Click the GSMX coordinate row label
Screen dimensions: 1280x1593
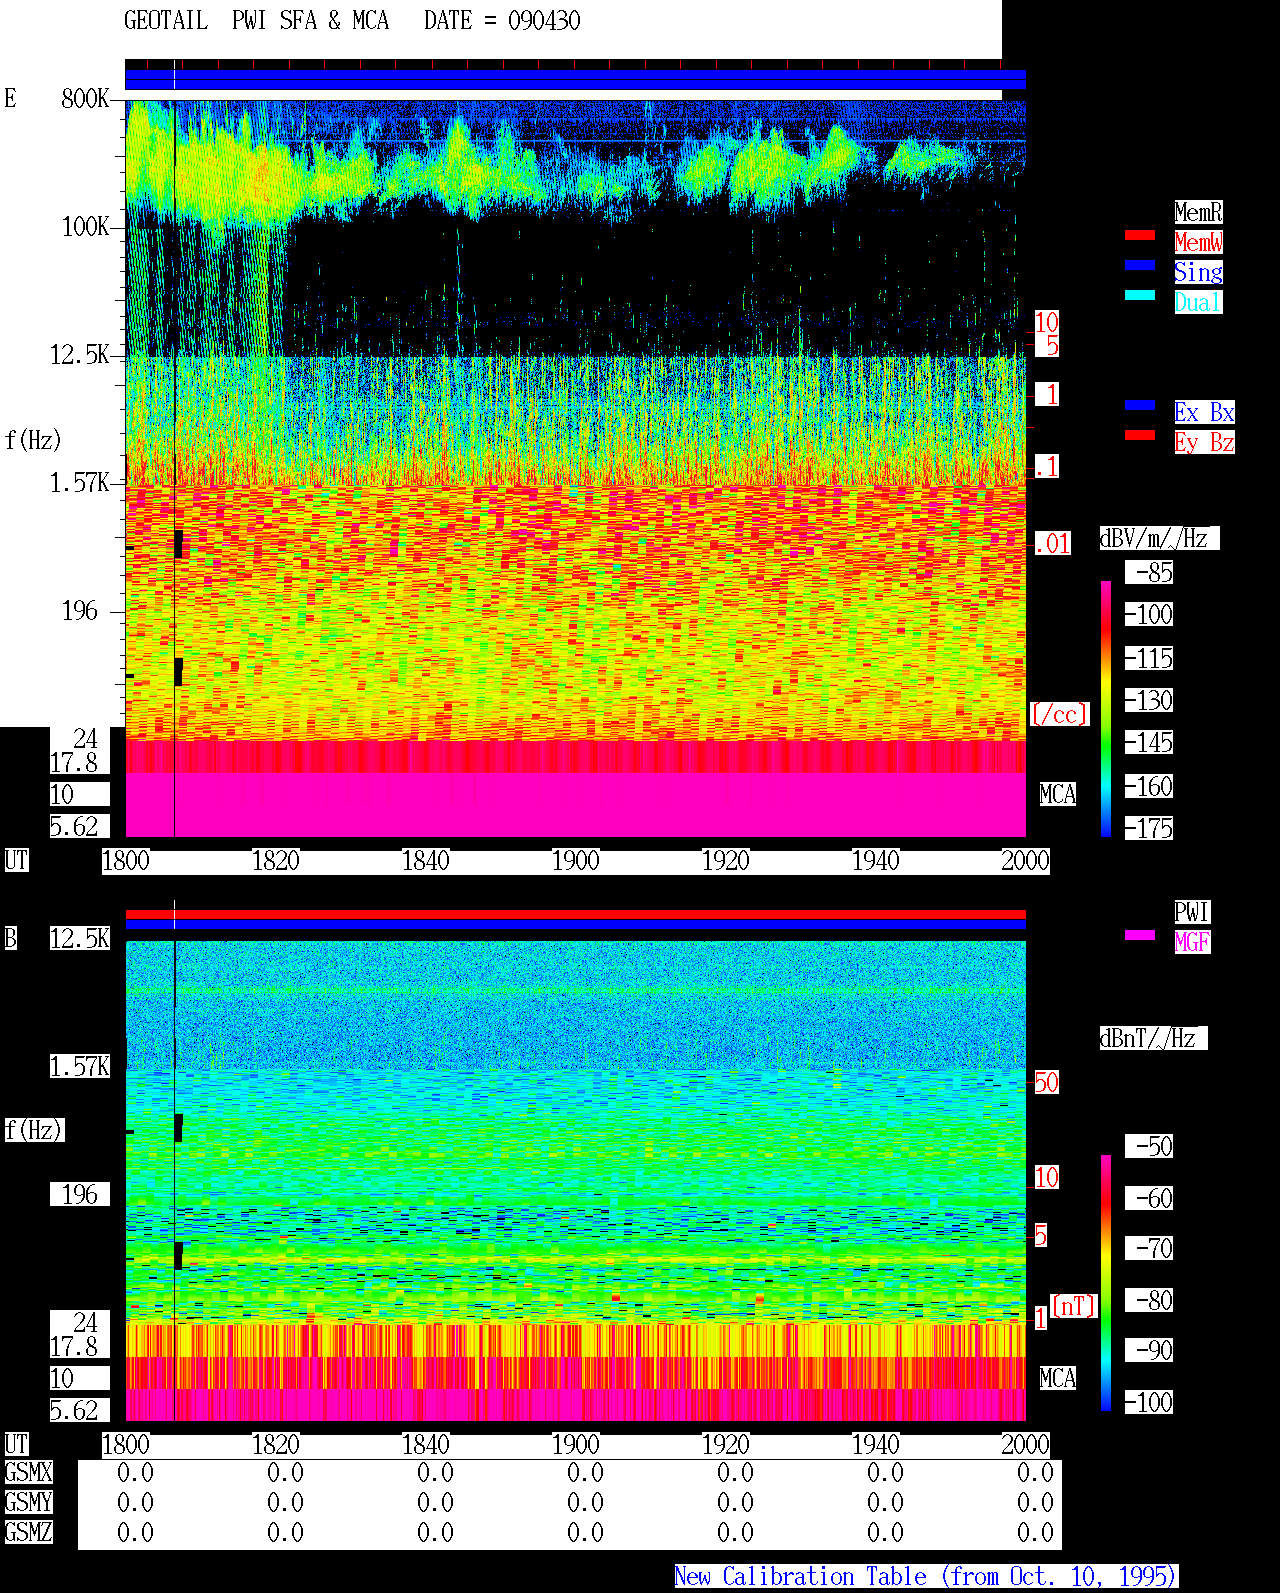pyautogui.click(x=28, y=1473)
